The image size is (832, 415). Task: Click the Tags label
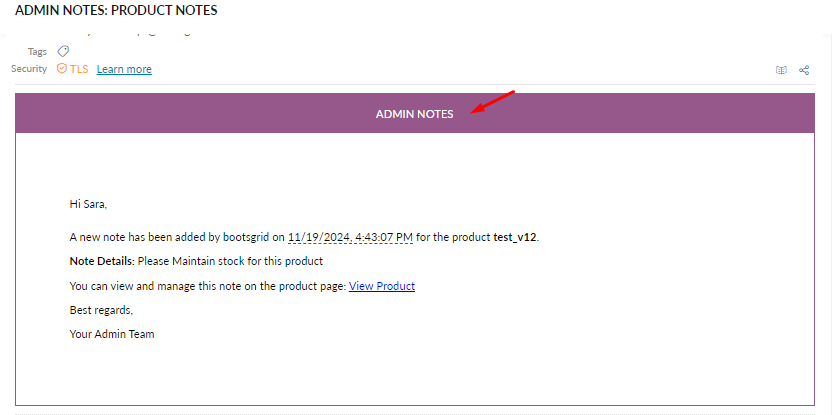click(37, 52)
